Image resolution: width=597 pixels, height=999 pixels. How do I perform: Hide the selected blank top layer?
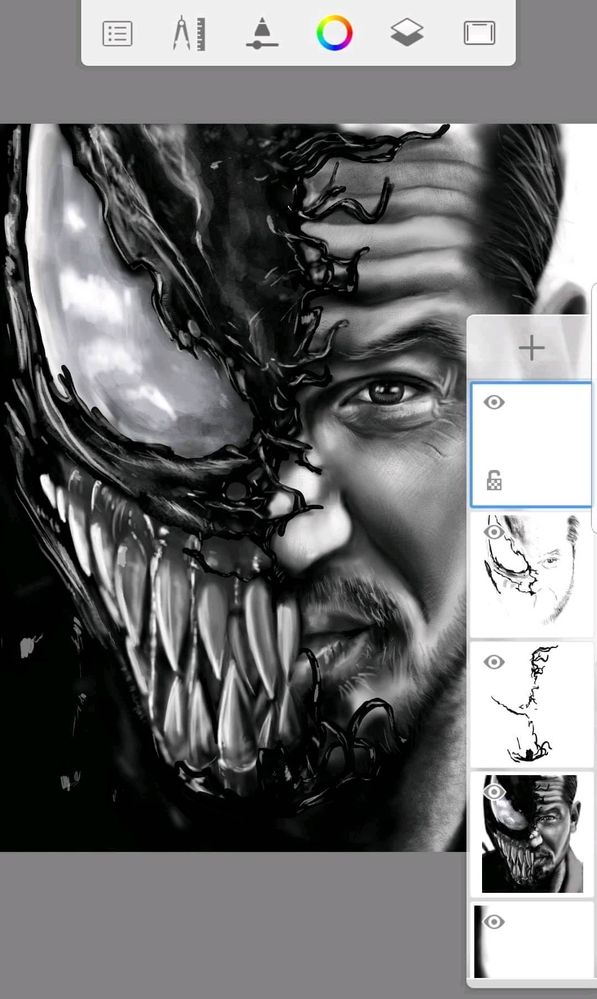coord(494,402)
